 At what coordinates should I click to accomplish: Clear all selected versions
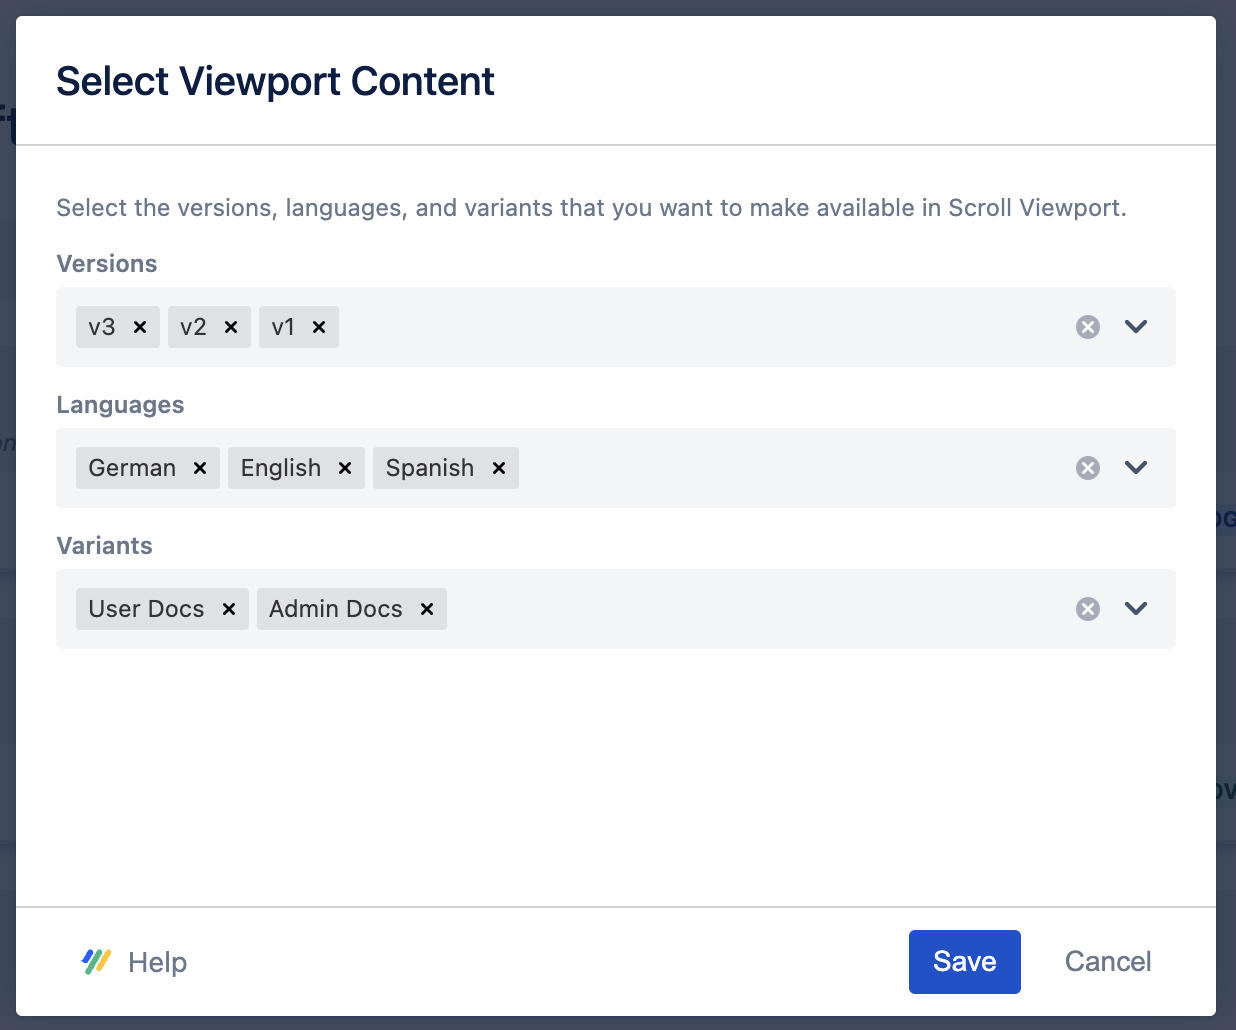[1088, 327]
